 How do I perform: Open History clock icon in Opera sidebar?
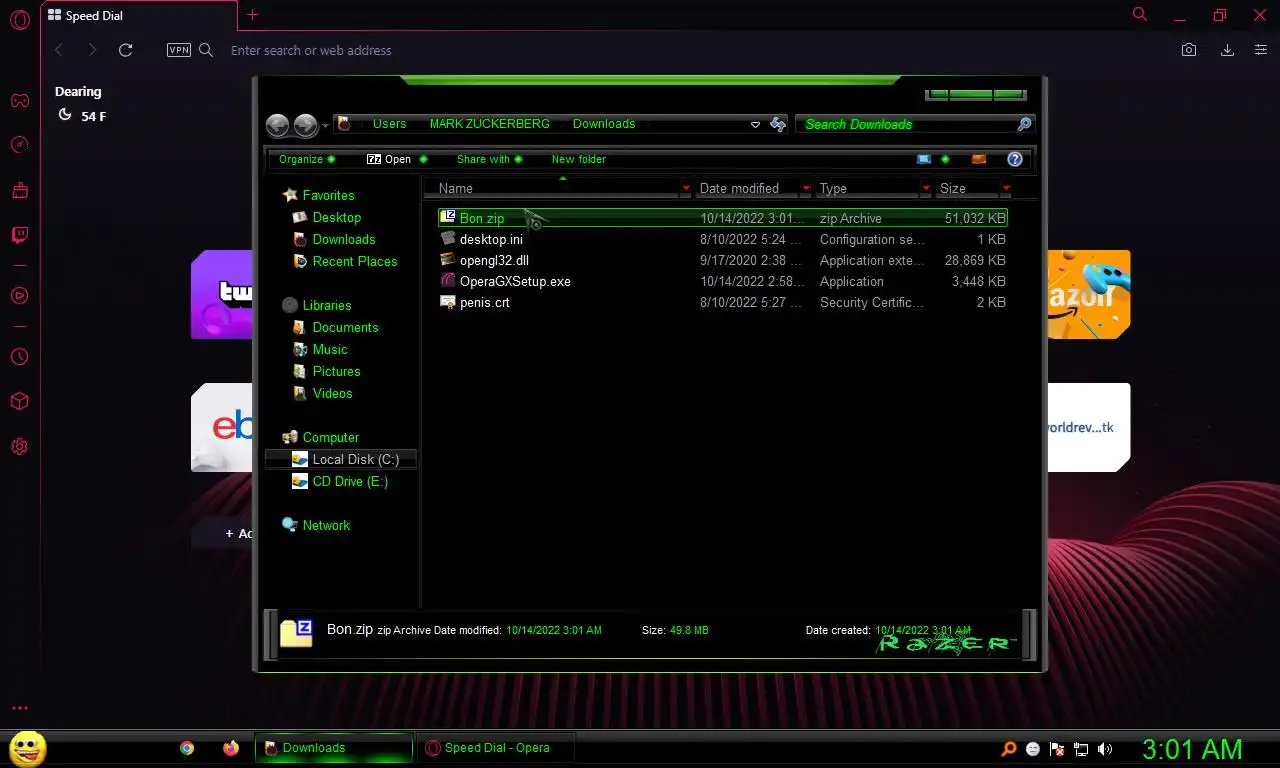(19, 357)
